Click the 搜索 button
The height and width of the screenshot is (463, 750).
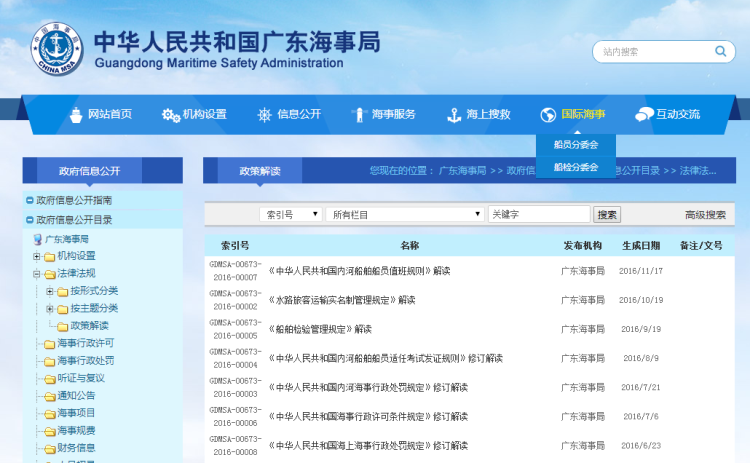point(607,214)
